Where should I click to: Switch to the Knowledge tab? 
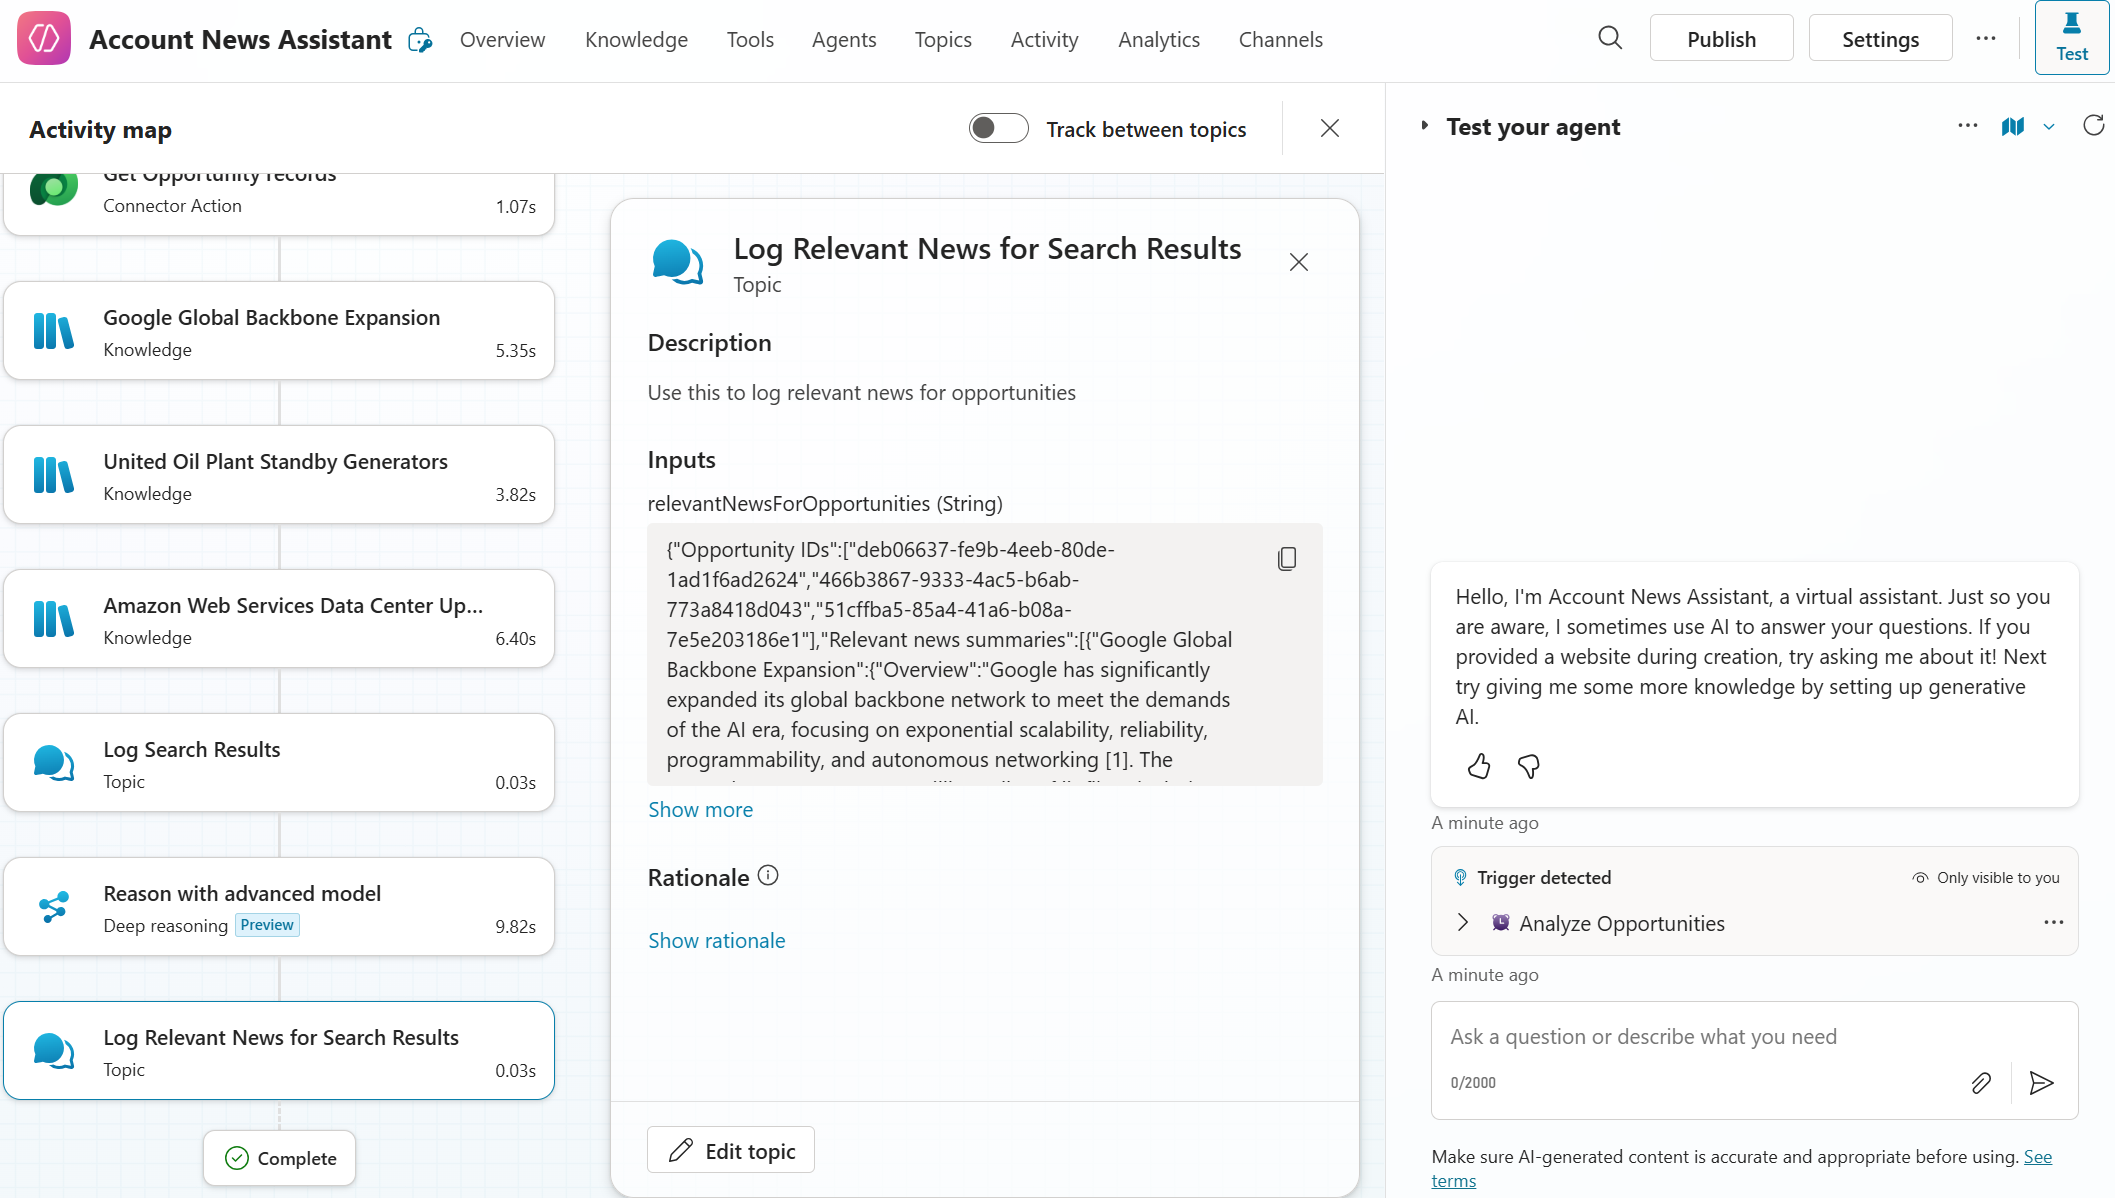(x=636, y=40)
